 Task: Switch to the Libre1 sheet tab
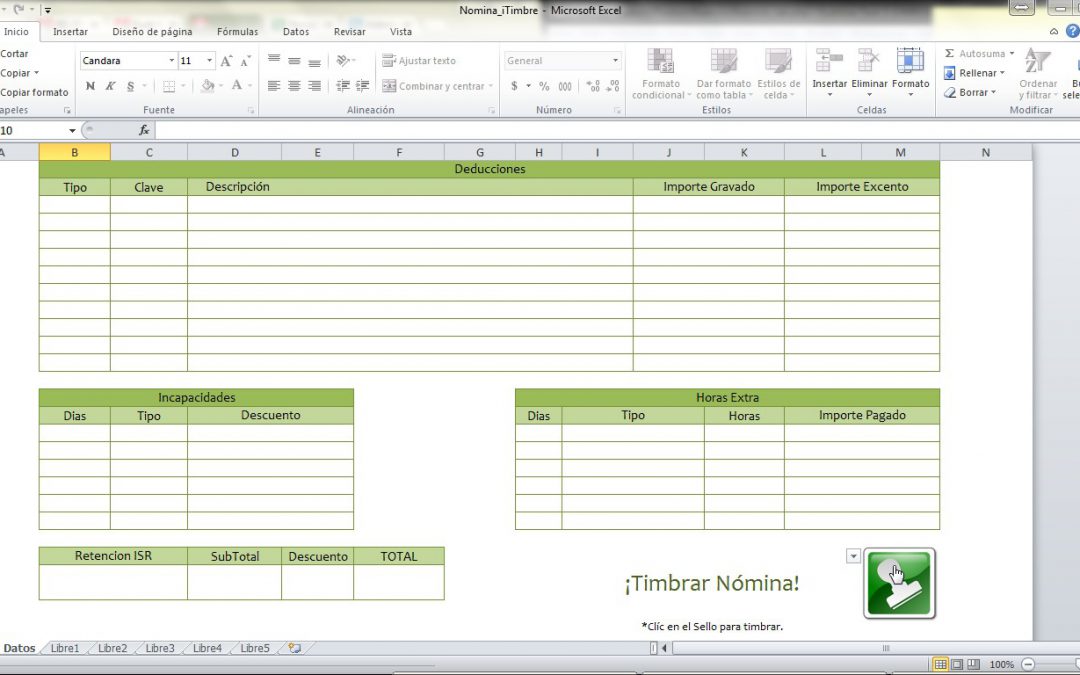pos(65,648)
